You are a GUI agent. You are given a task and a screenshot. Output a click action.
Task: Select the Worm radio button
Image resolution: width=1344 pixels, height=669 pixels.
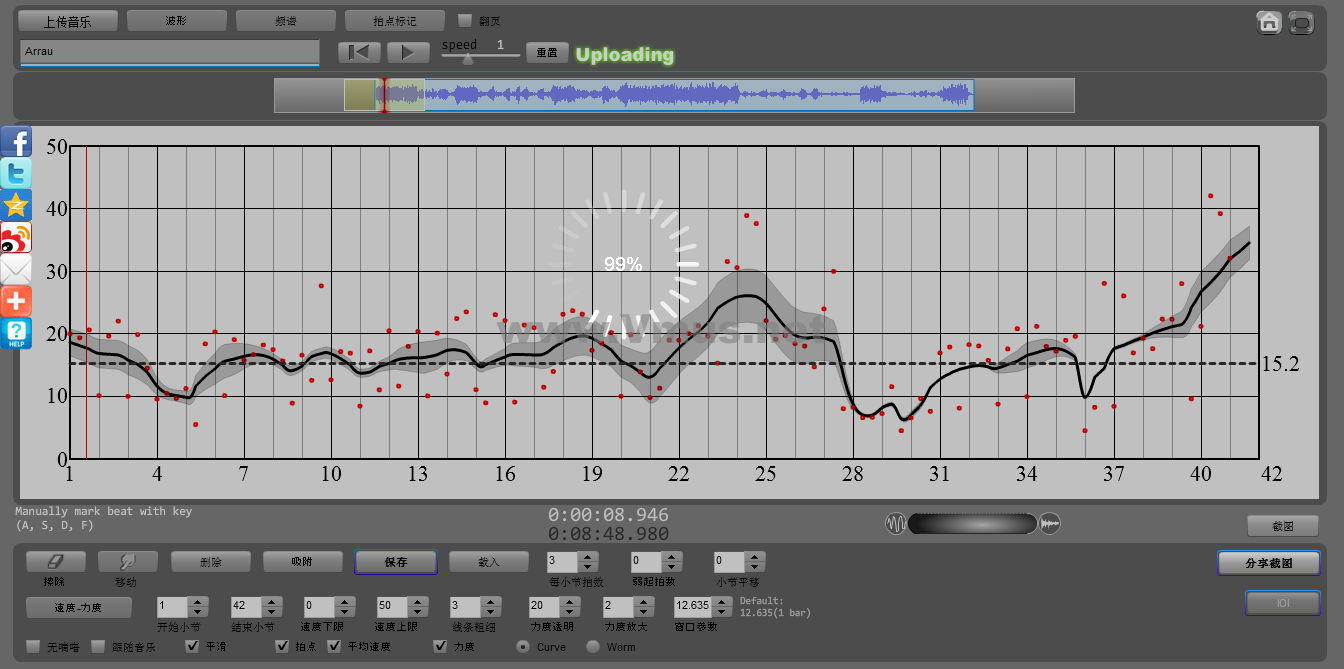(593, 647)
